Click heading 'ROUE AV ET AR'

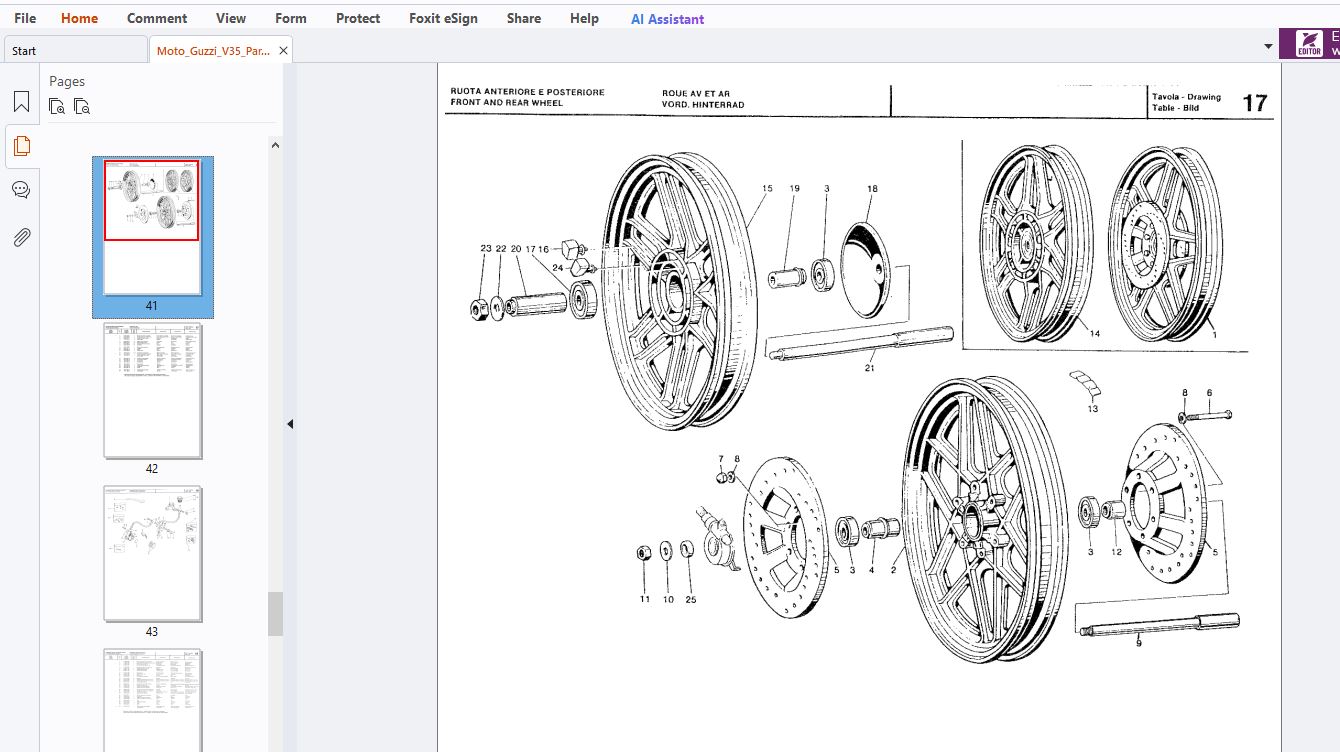696,94
